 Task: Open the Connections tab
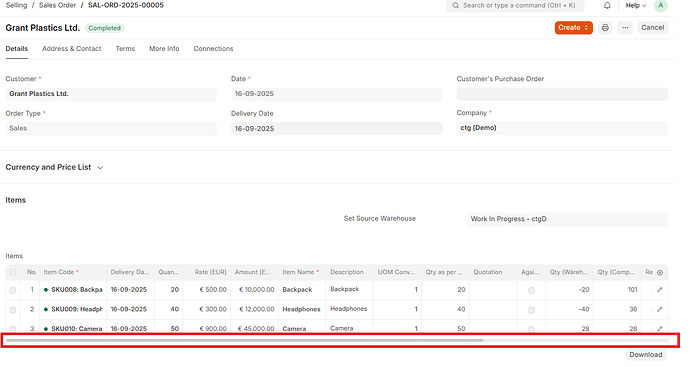(x=213, y=49)
